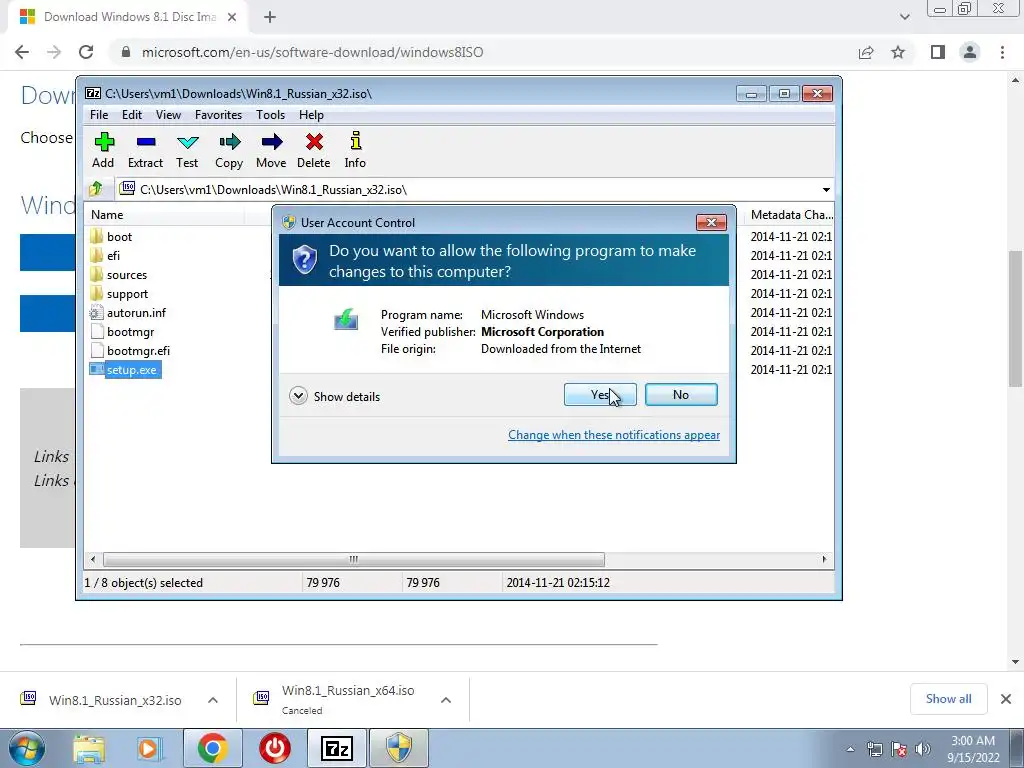Click the Action Center flag tray icon
This screenshot has height=768, width=1024.
(x=899, y=749)
